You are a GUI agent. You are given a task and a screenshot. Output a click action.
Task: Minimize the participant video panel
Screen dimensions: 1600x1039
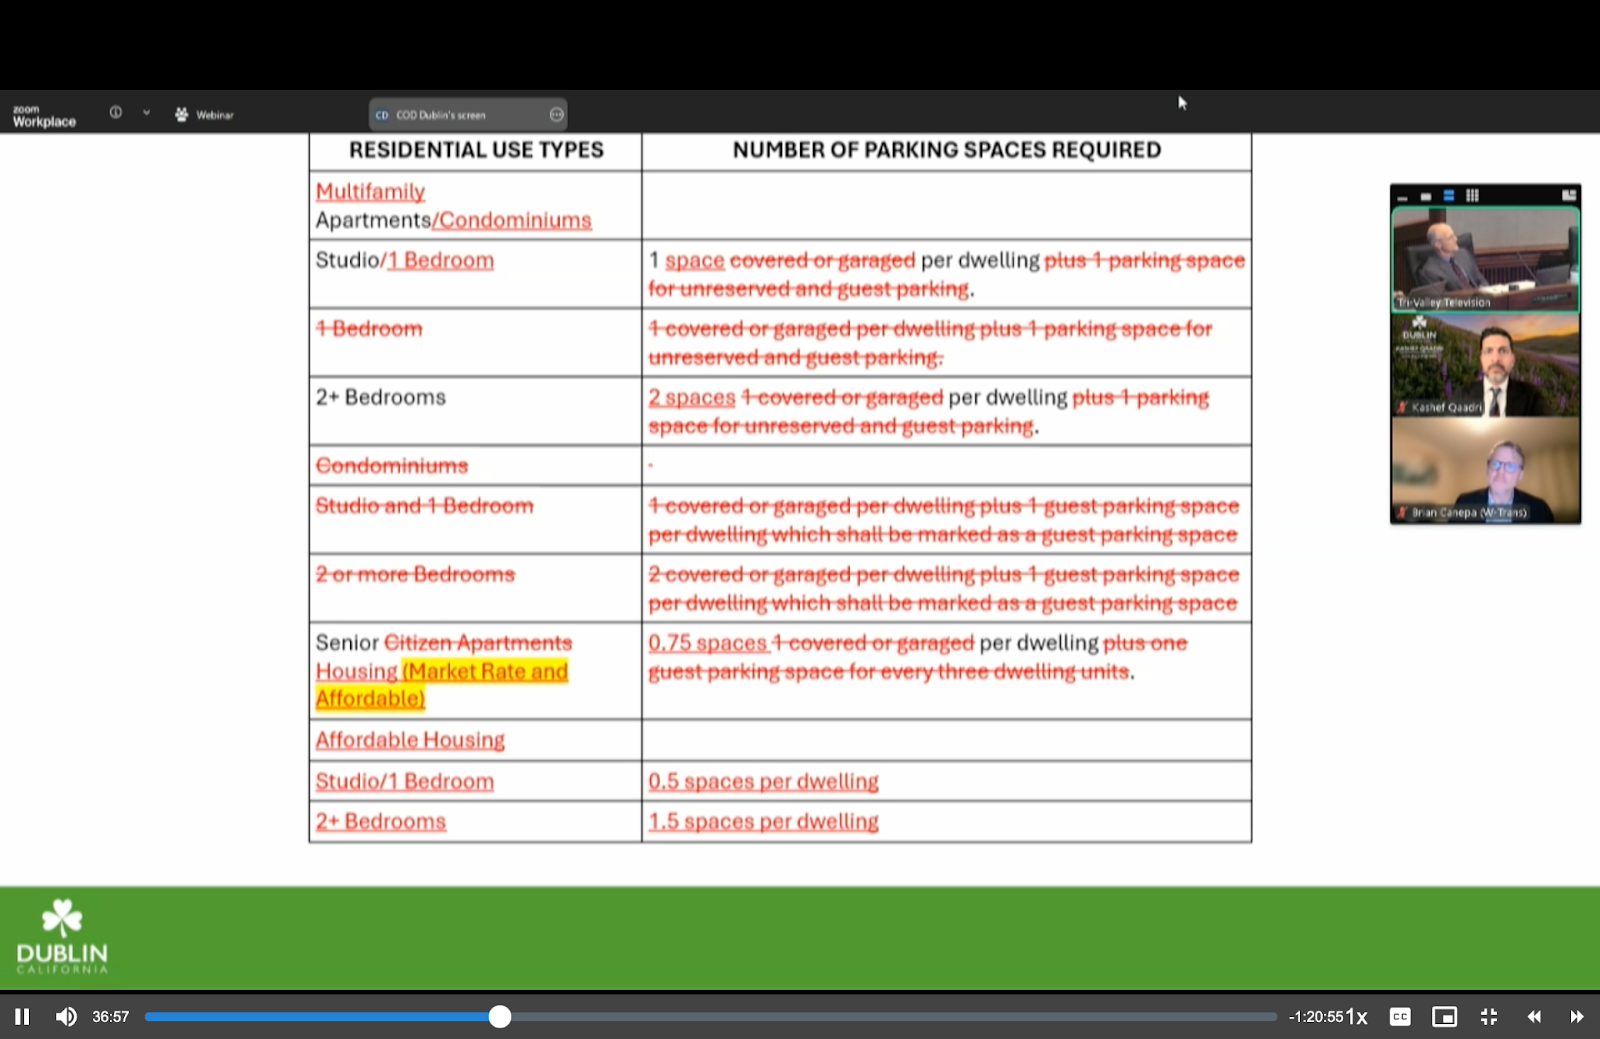tap(1403, 196)
